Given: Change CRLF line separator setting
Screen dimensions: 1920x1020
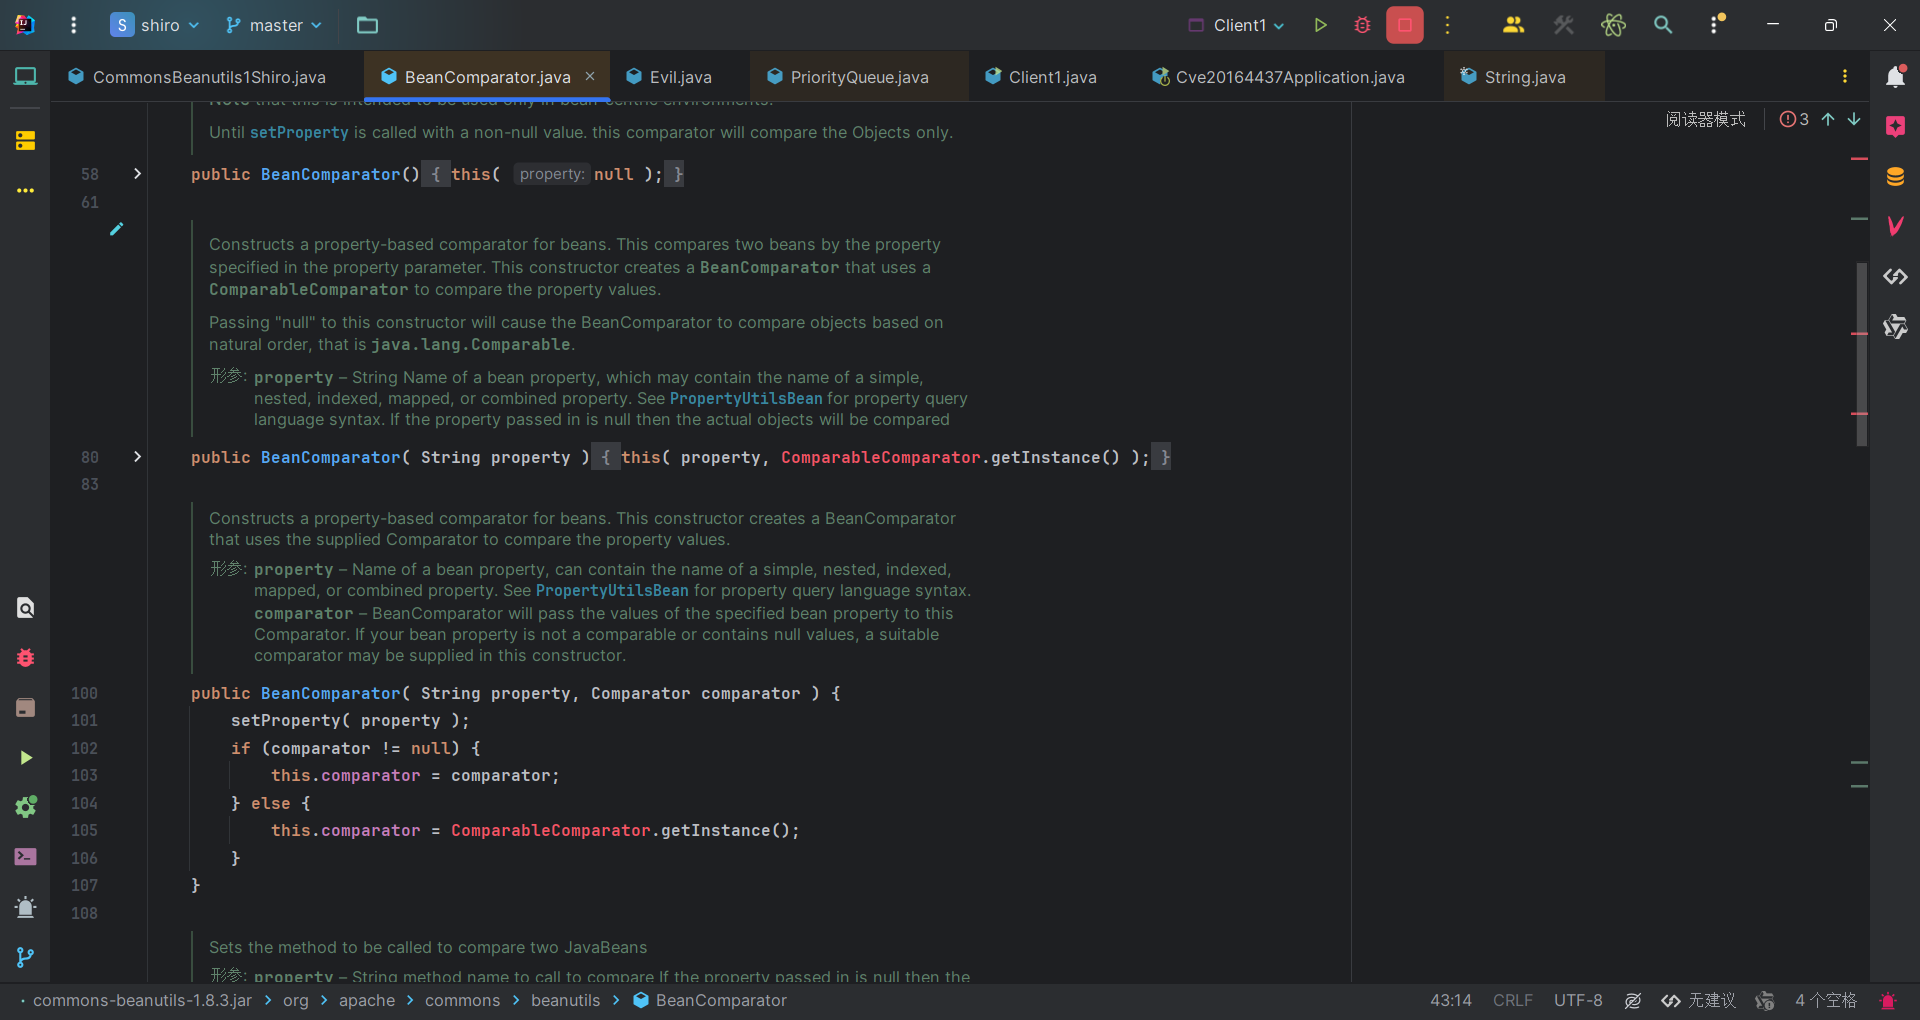Looking at the screenshot, I should click(1512, 1000).
